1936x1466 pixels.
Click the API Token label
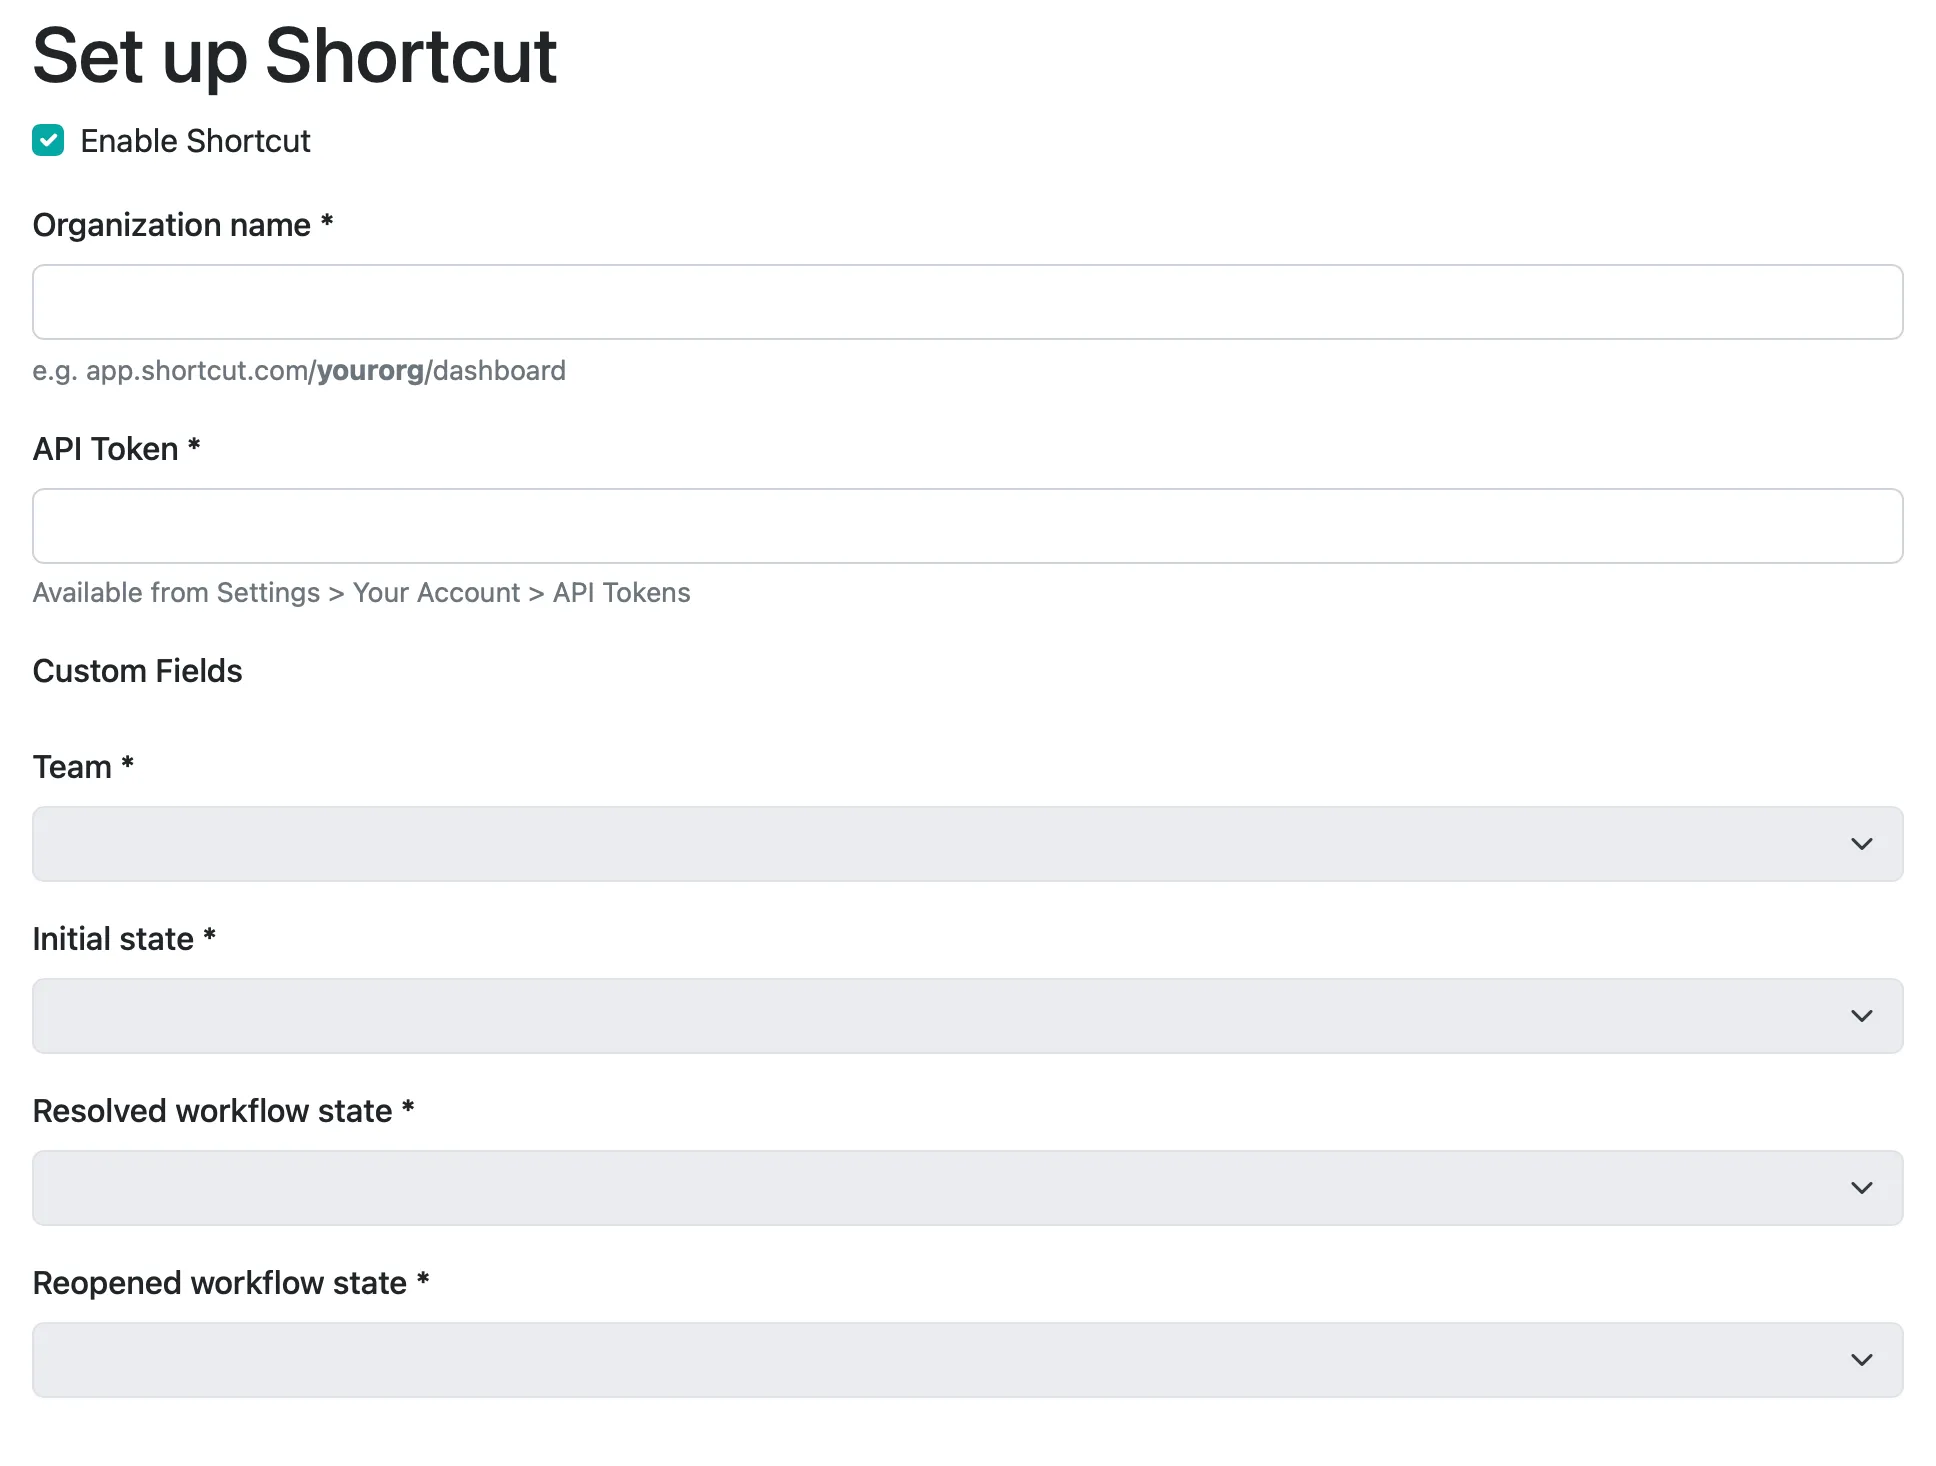(105, 449)
